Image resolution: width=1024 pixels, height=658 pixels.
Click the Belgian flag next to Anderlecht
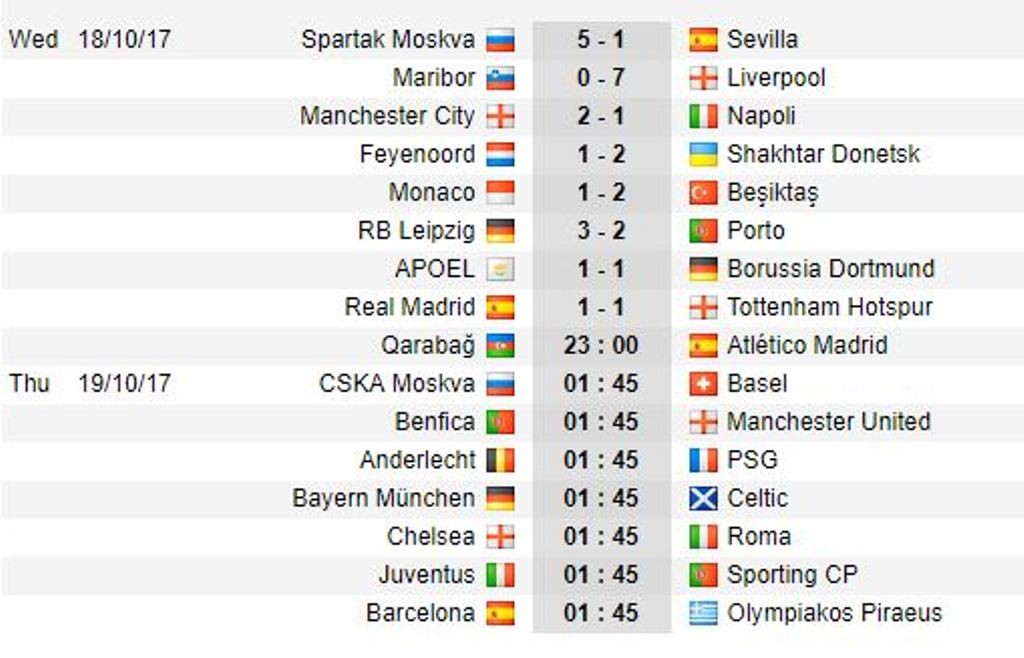tap(500, 461)
